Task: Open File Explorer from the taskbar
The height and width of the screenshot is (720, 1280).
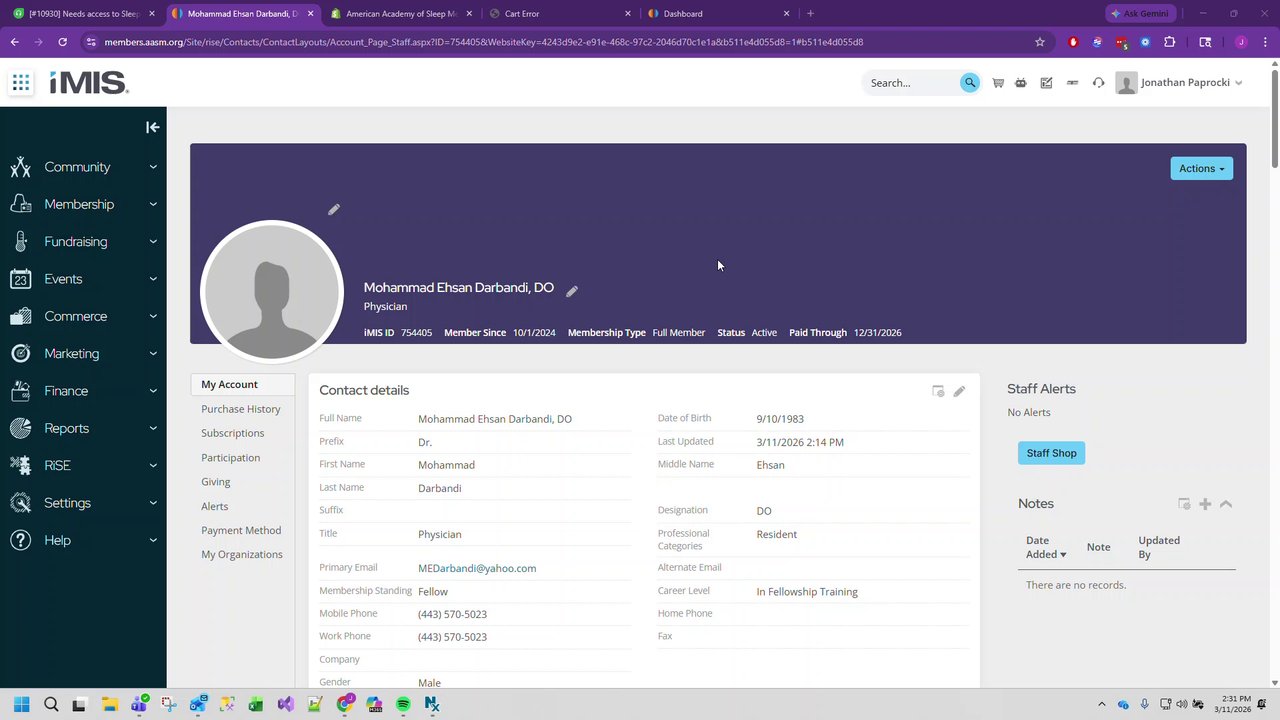Action: click(x=109, y=704)
